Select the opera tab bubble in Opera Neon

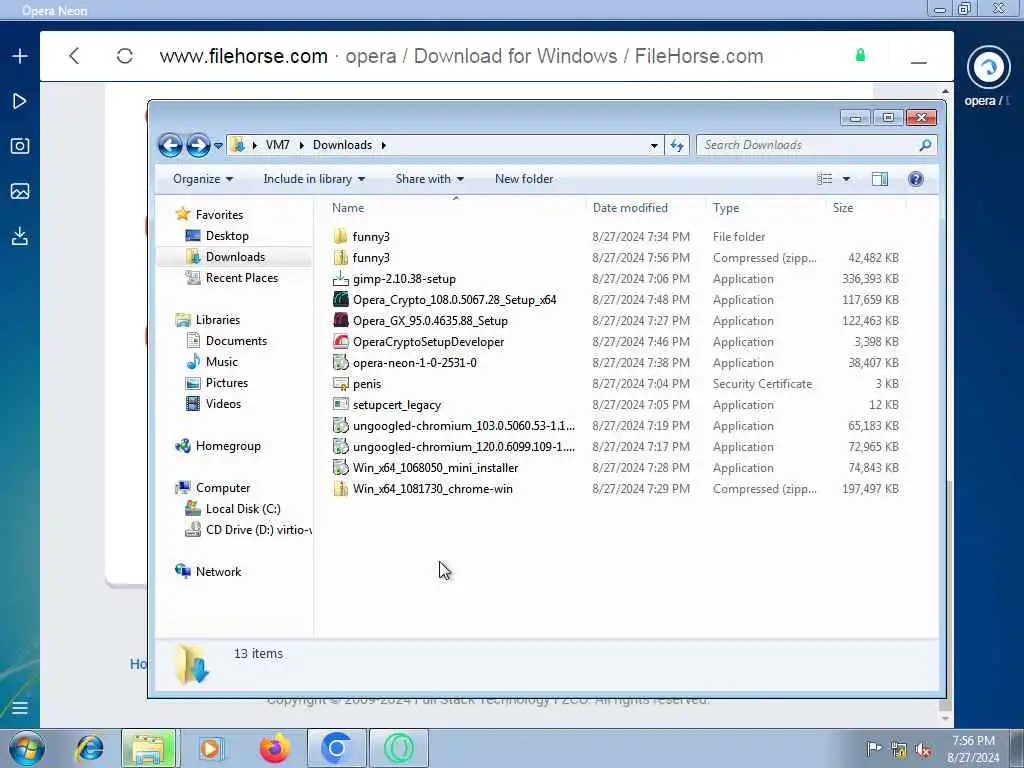pyautogui.click(x=988, y=67)
